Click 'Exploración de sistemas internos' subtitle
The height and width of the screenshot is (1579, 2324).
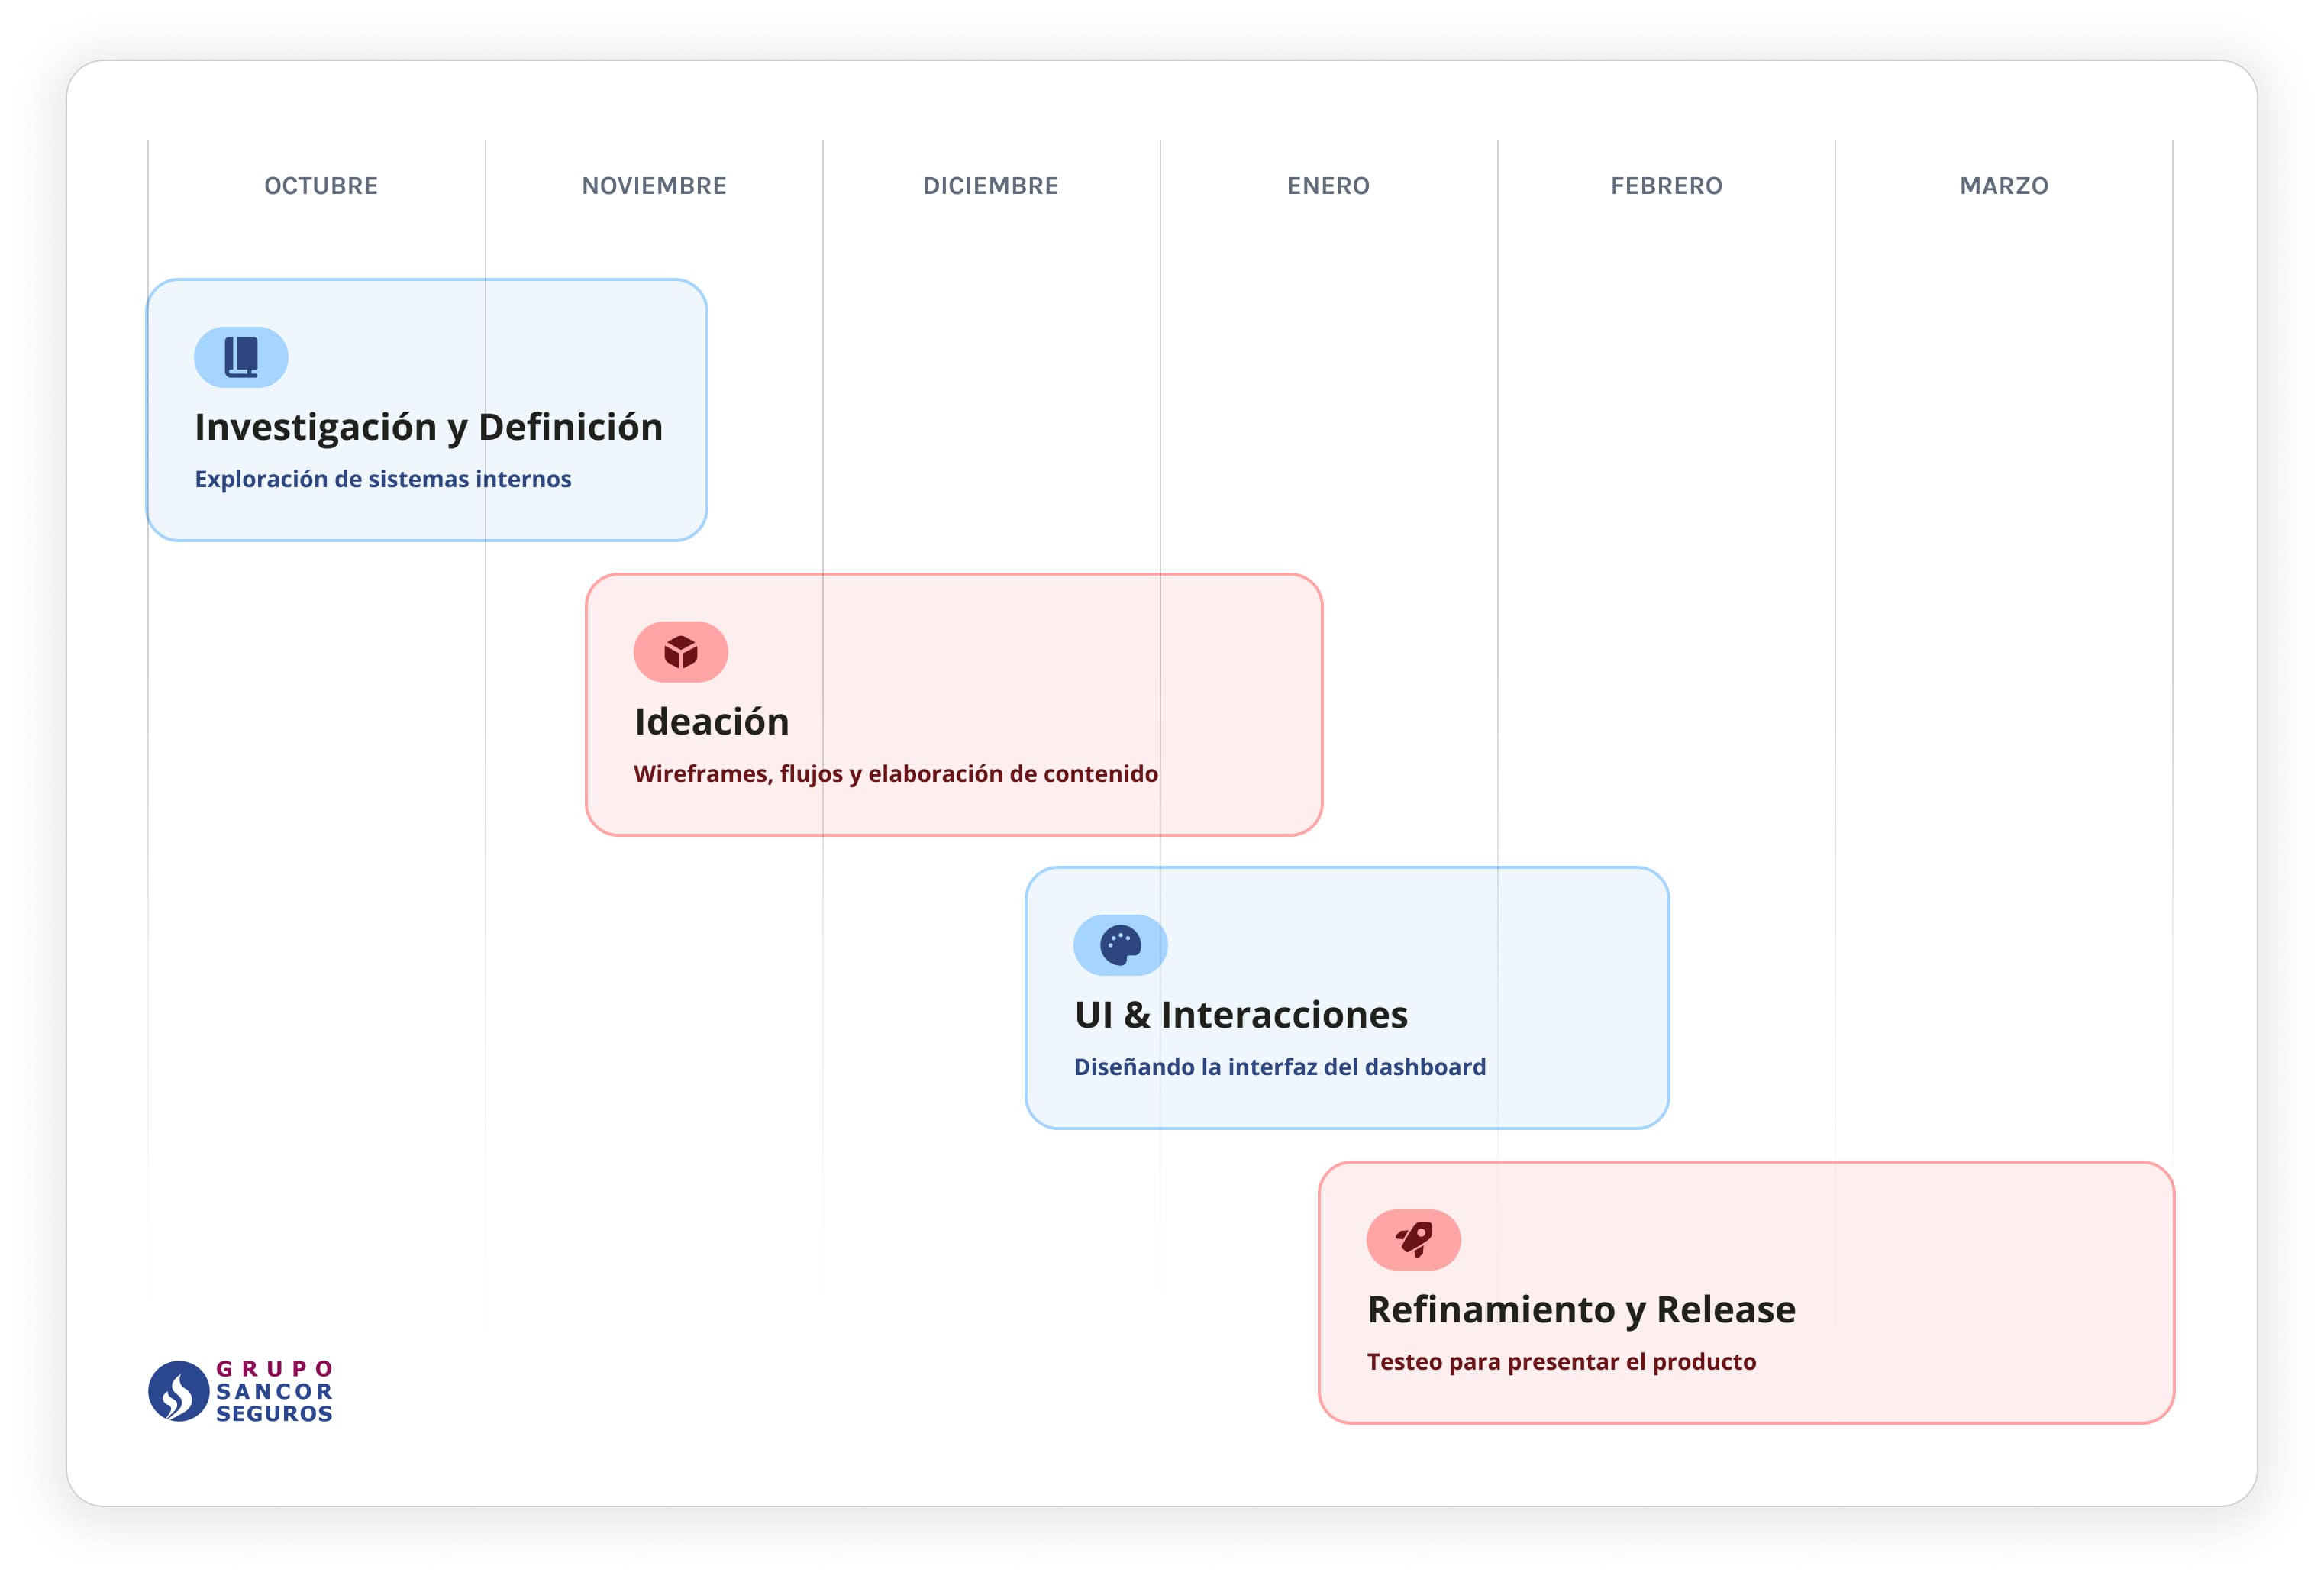pyautogui.click(x=383, y=479)
